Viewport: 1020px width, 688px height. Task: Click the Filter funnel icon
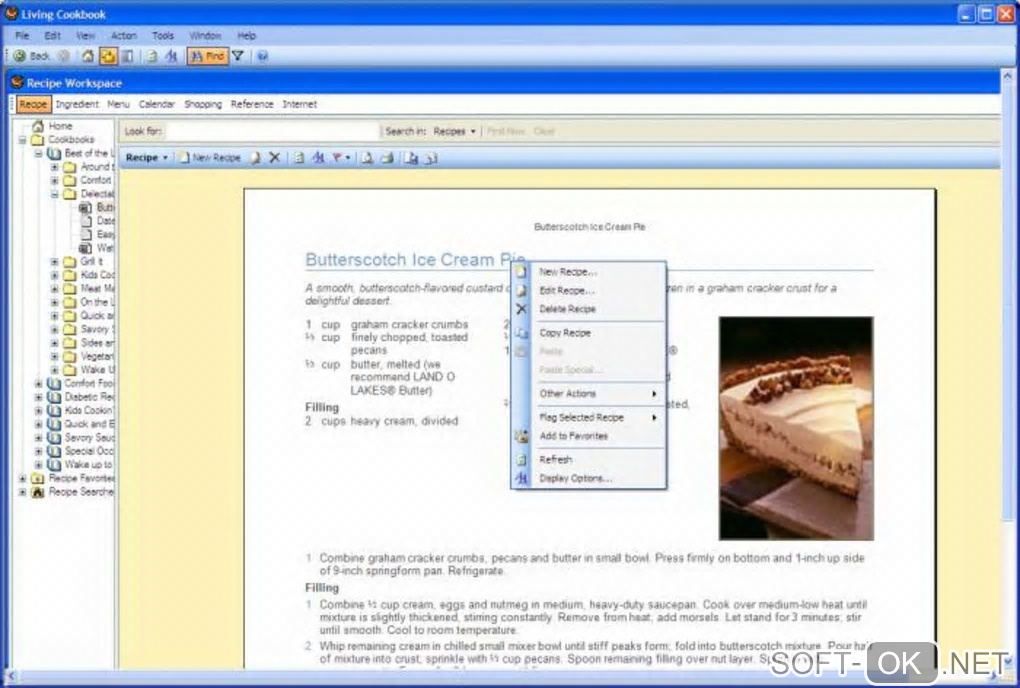pyautogui.click(x=238, y=57)
